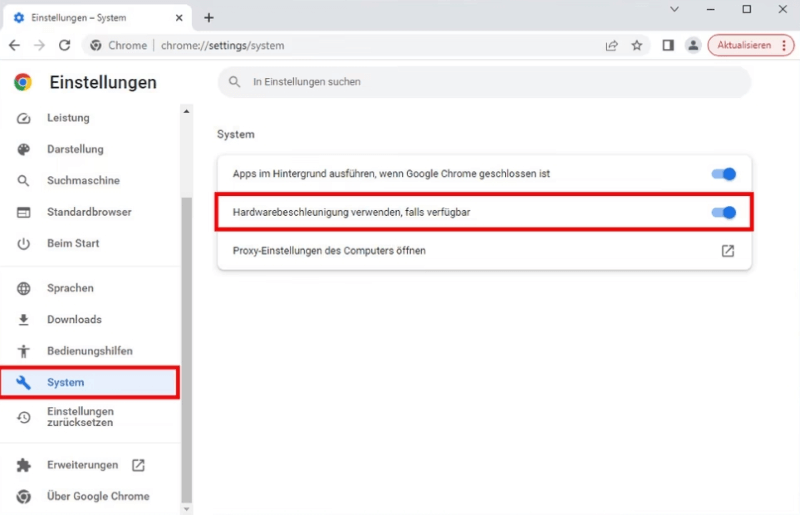Click the System wrench icon

pos(23,382)
